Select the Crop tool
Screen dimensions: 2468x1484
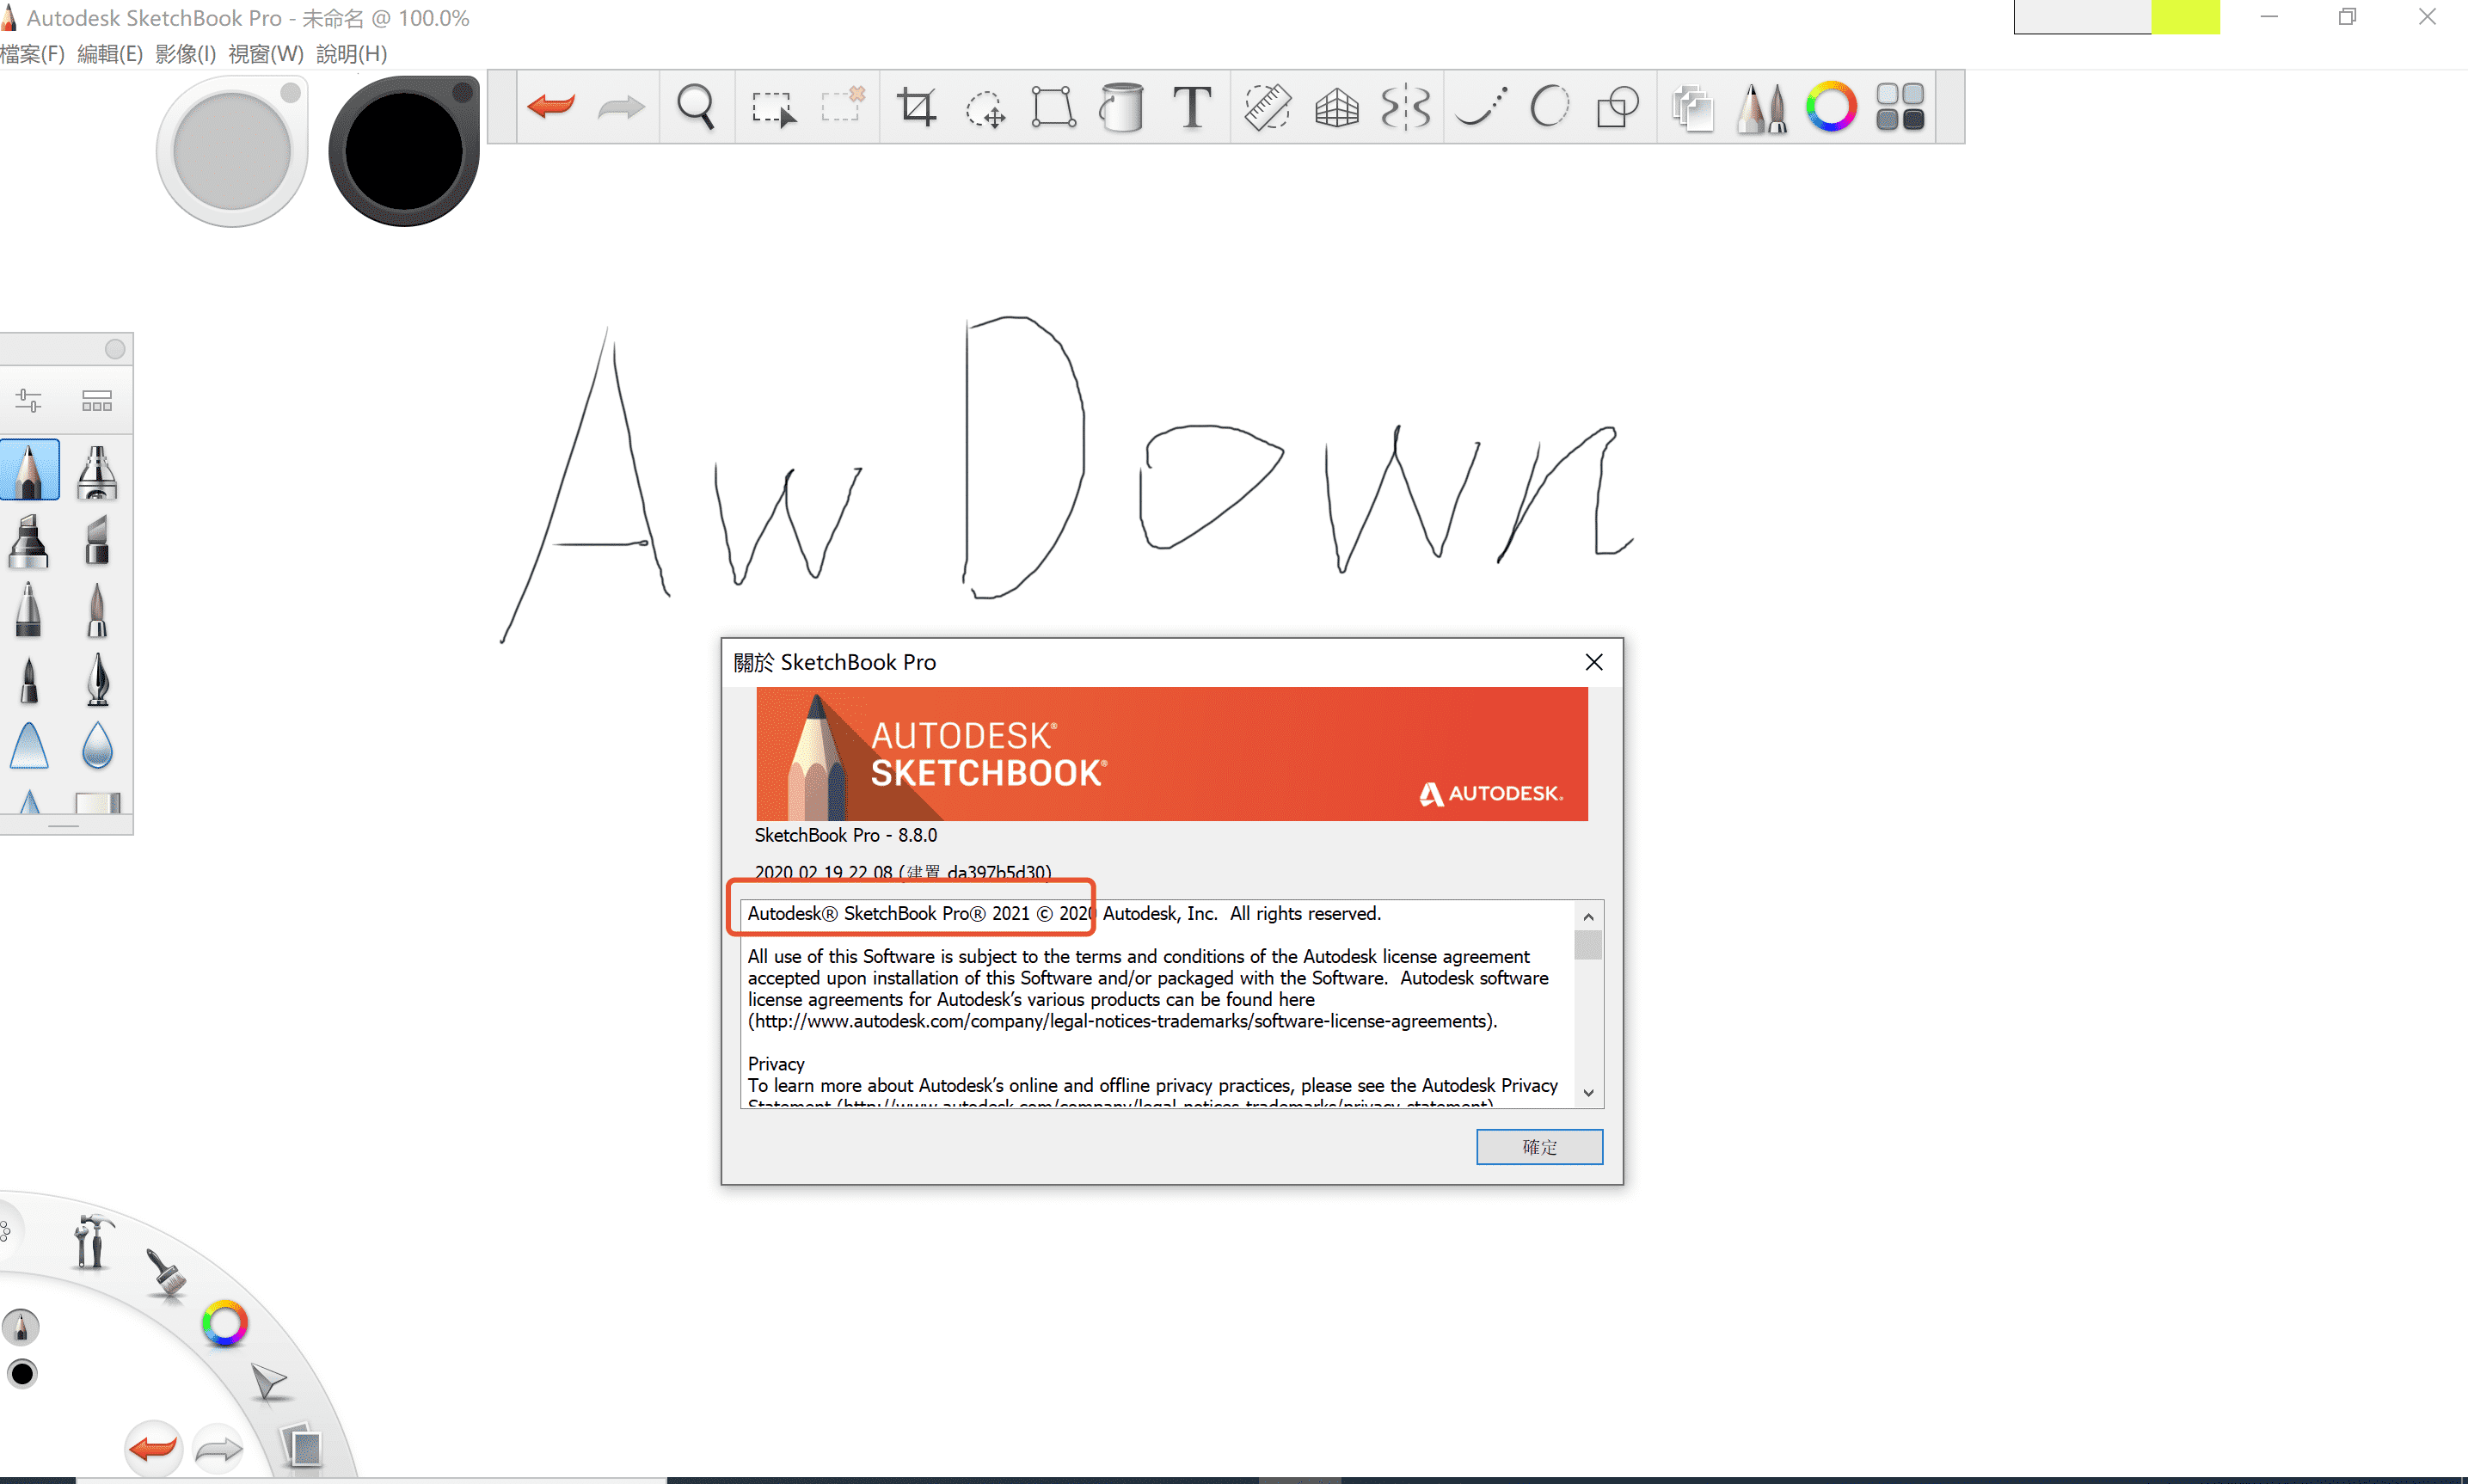tap(915, 106)
